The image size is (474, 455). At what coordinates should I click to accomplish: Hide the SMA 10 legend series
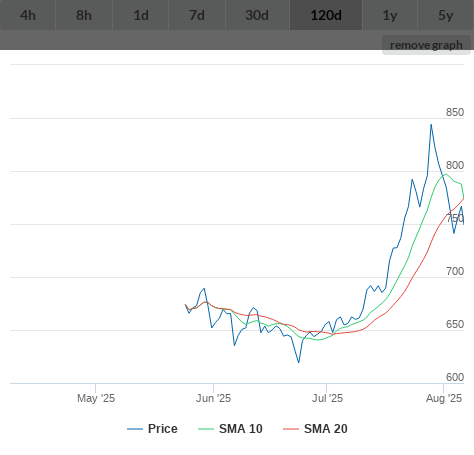(241, 429)
